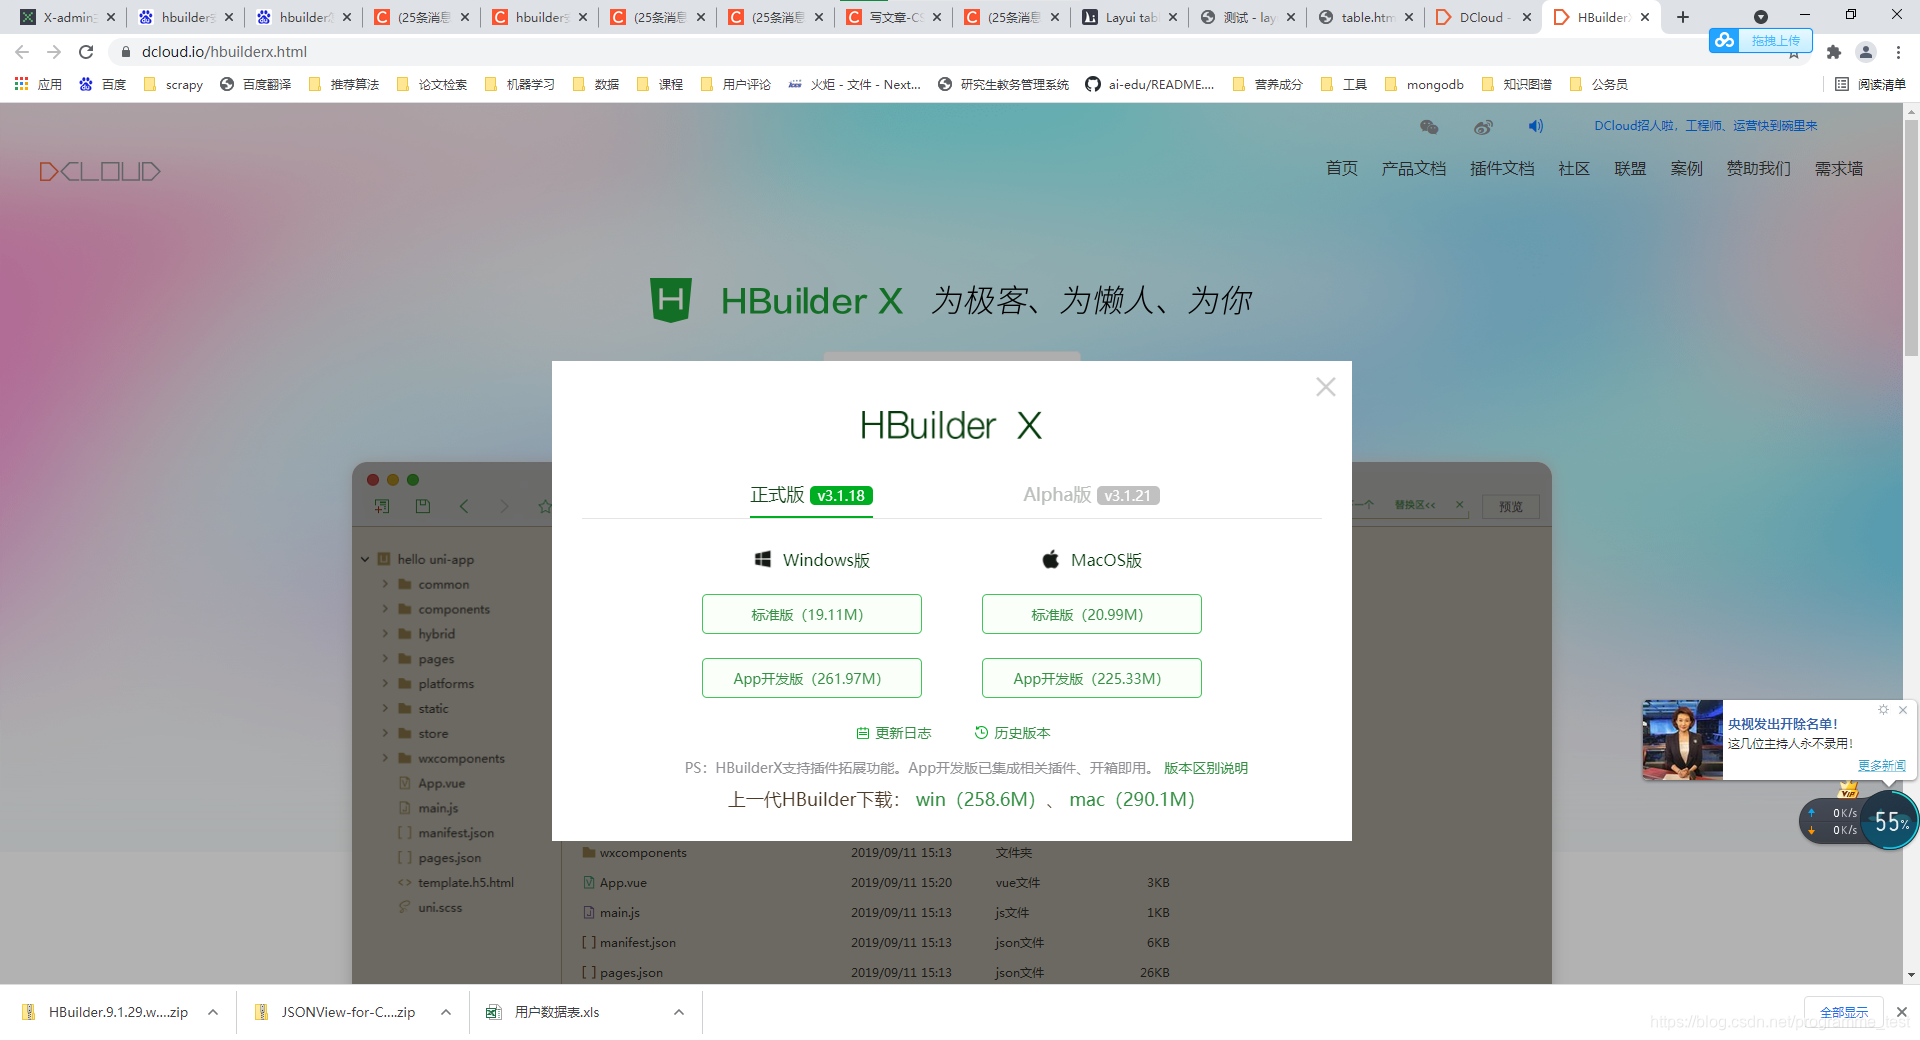The image size is (1920, 1040).
Task: Switch to the DCloud tab
Action: tap(1484, 17)
